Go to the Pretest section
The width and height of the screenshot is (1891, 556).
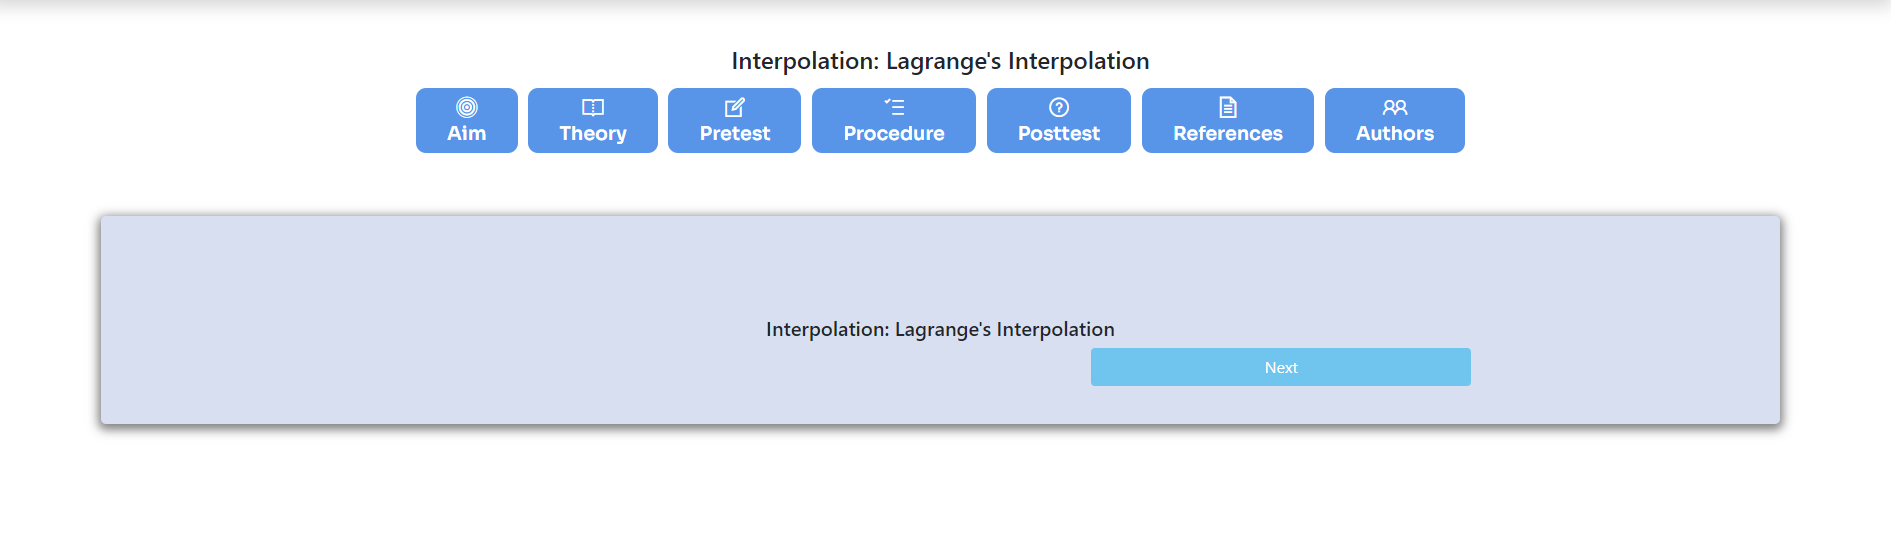[x=735, y=120]
